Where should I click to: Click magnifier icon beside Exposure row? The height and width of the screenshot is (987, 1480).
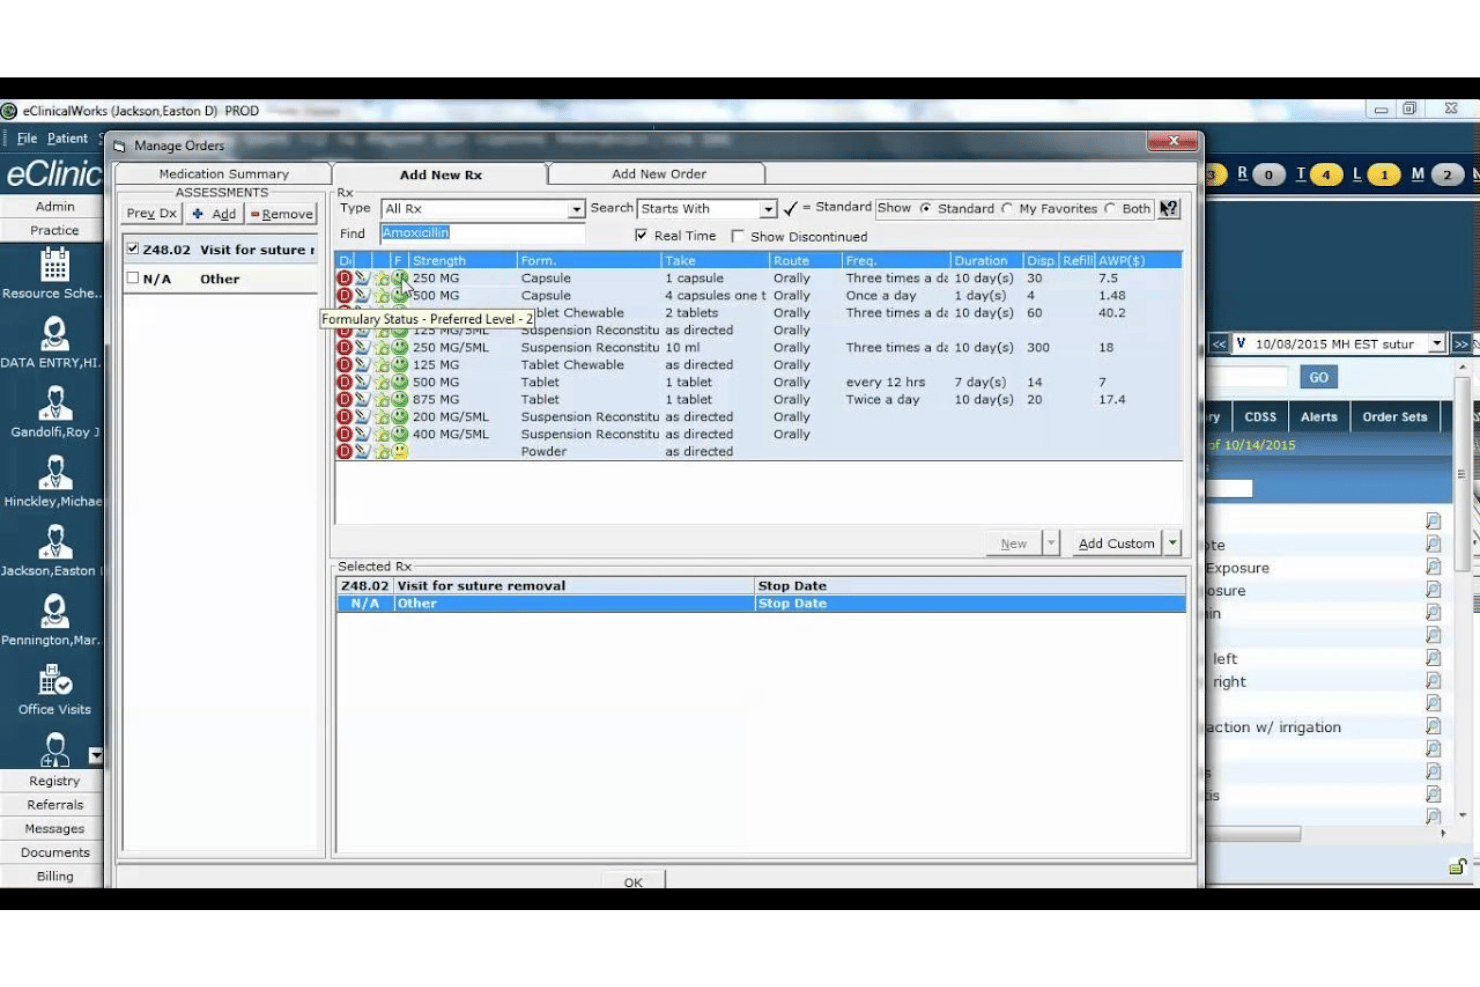pos(1433,567)
